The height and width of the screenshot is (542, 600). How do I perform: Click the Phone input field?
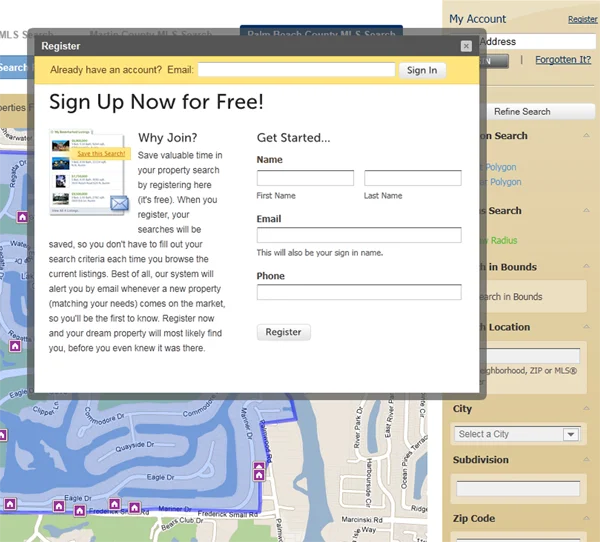point(358,293)
